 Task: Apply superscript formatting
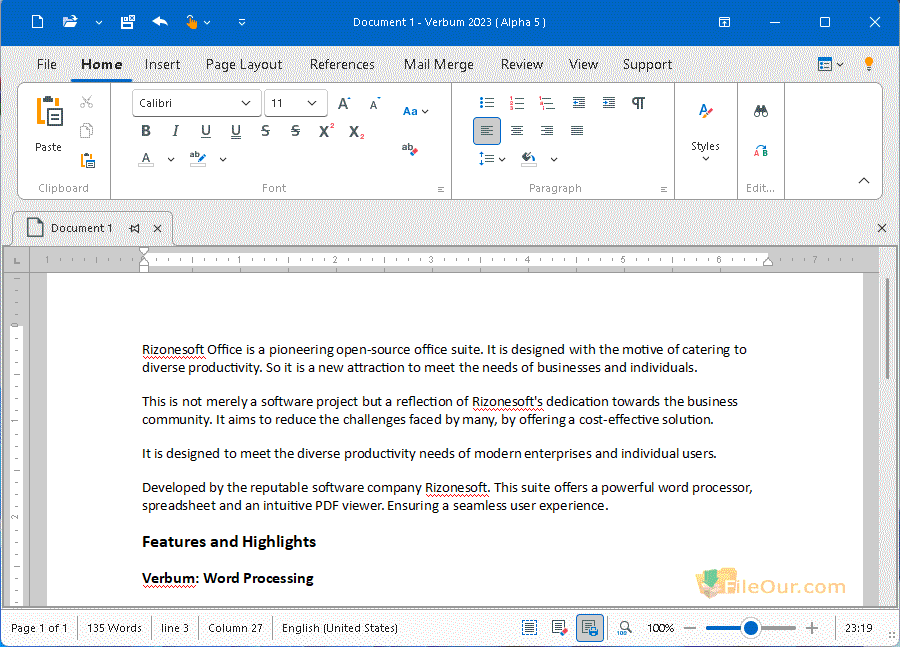[326, 131]
